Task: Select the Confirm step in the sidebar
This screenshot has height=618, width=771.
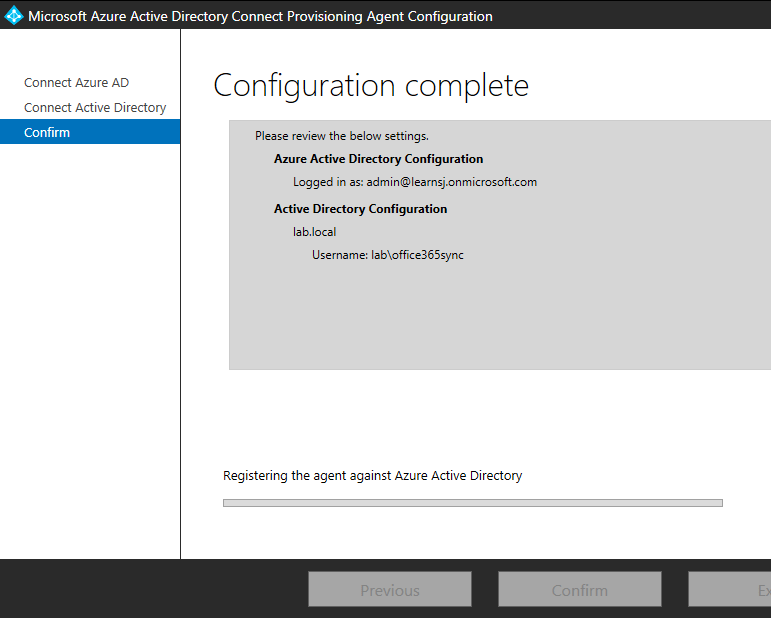Action: pos(47,133)
